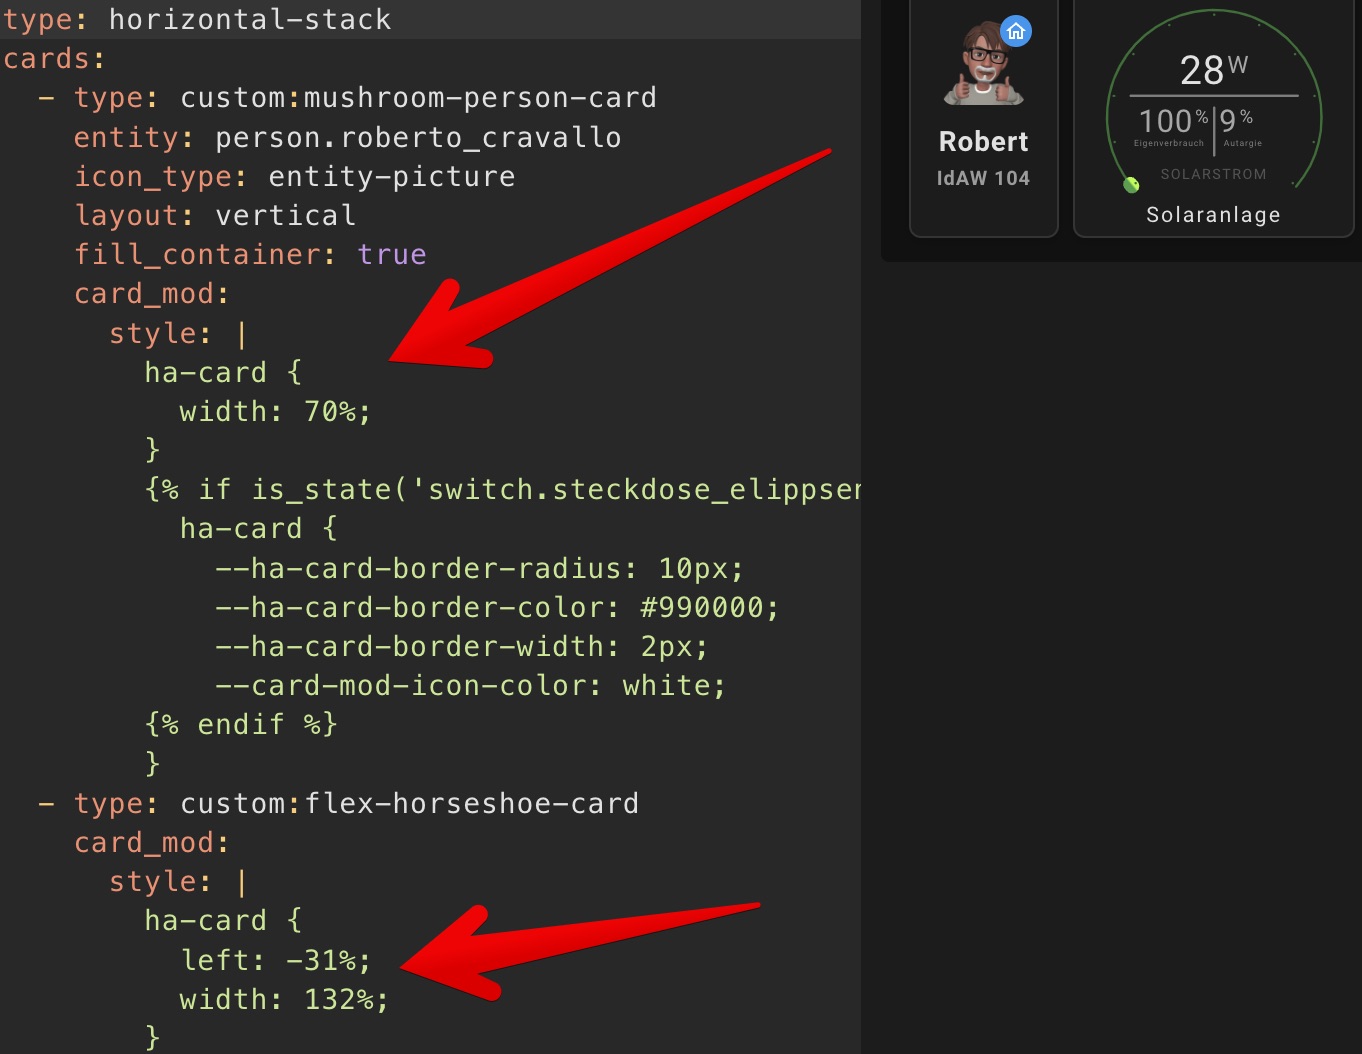This screenshot has height=1054, width=1362.
Task: Click the 'left: -31%;' code line
Action: [x=275, y=961]
